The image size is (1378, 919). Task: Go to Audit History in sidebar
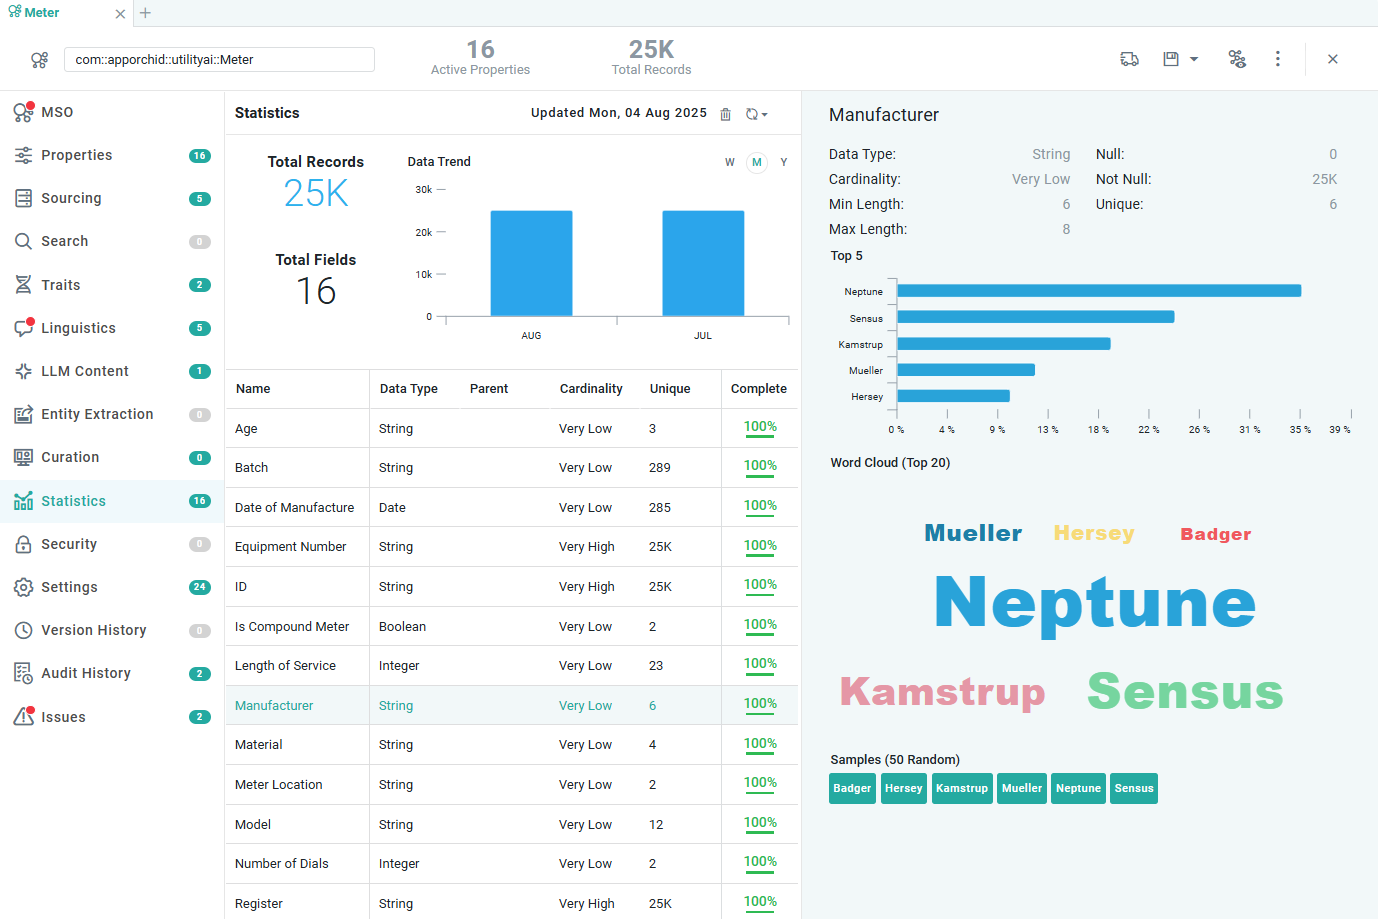86,673
